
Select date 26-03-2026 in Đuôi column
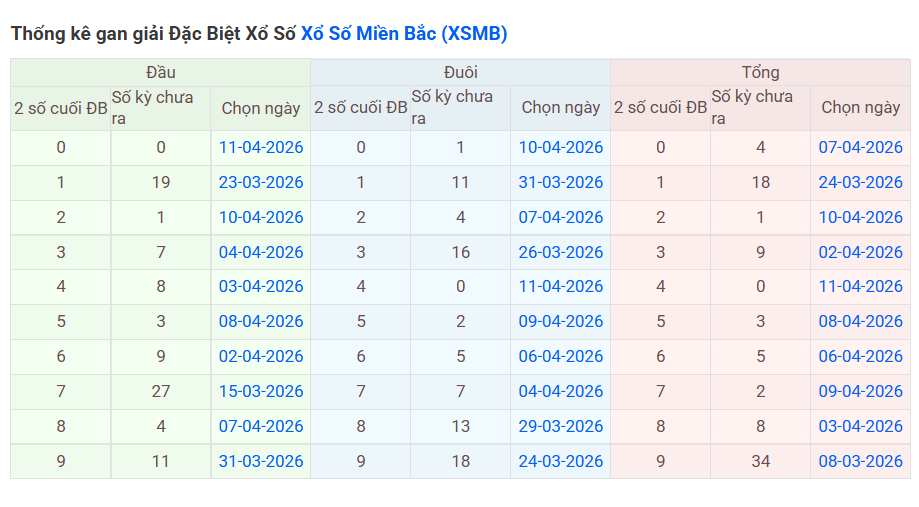point(560,252)
